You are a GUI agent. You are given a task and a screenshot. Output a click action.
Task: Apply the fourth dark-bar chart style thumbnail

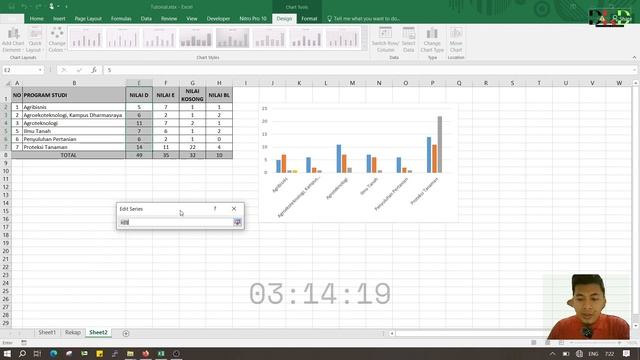point(196,39)
